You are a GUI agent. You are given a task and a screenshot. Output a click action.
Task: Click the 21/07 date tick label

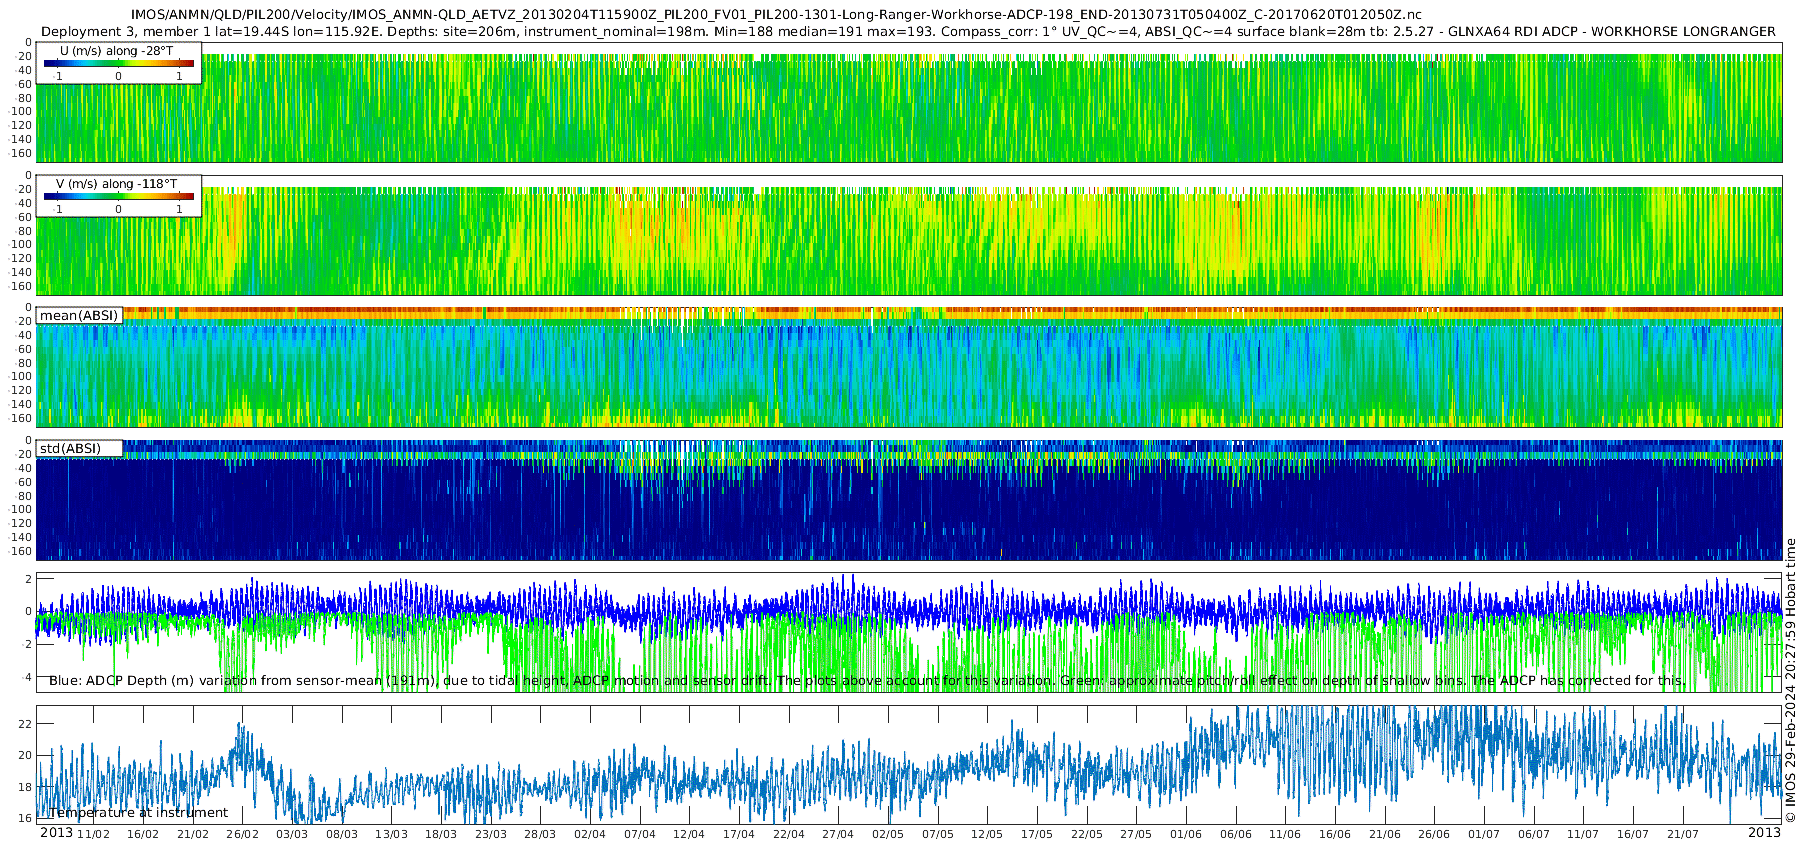[x=1683, y=834]
